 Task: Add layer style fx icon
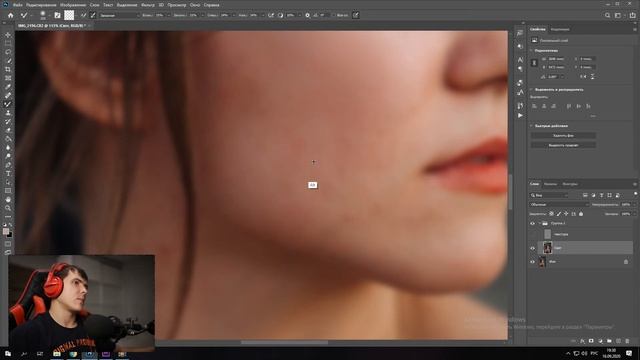[x=582, y=341]
